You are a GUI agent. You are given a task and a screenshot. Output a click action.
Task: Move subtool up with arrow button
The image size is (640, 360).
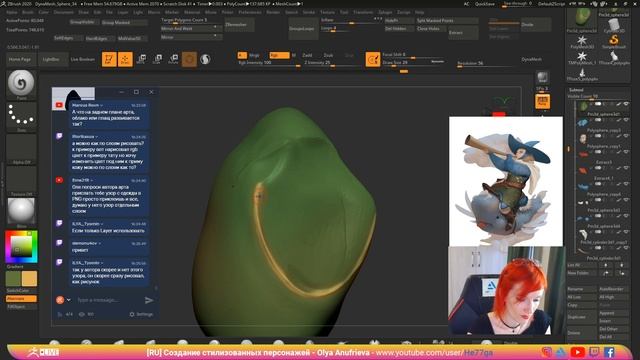(606, 265)
